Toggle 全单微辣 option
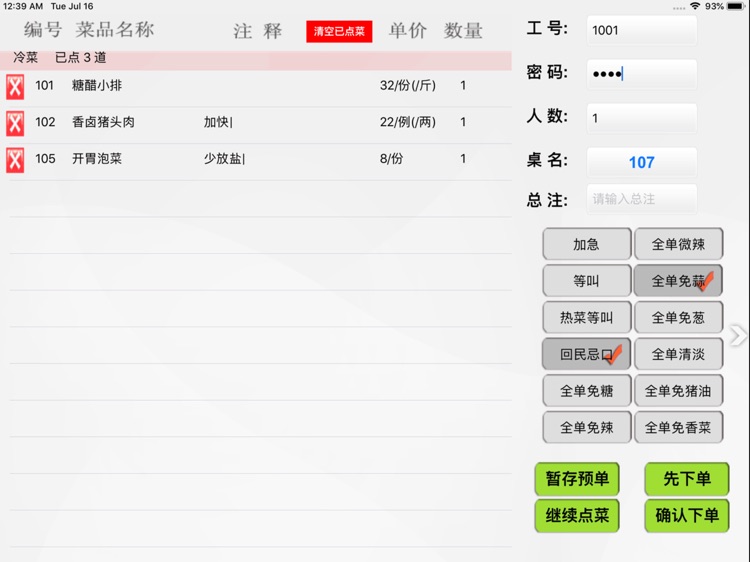 (x=678, y=244)
